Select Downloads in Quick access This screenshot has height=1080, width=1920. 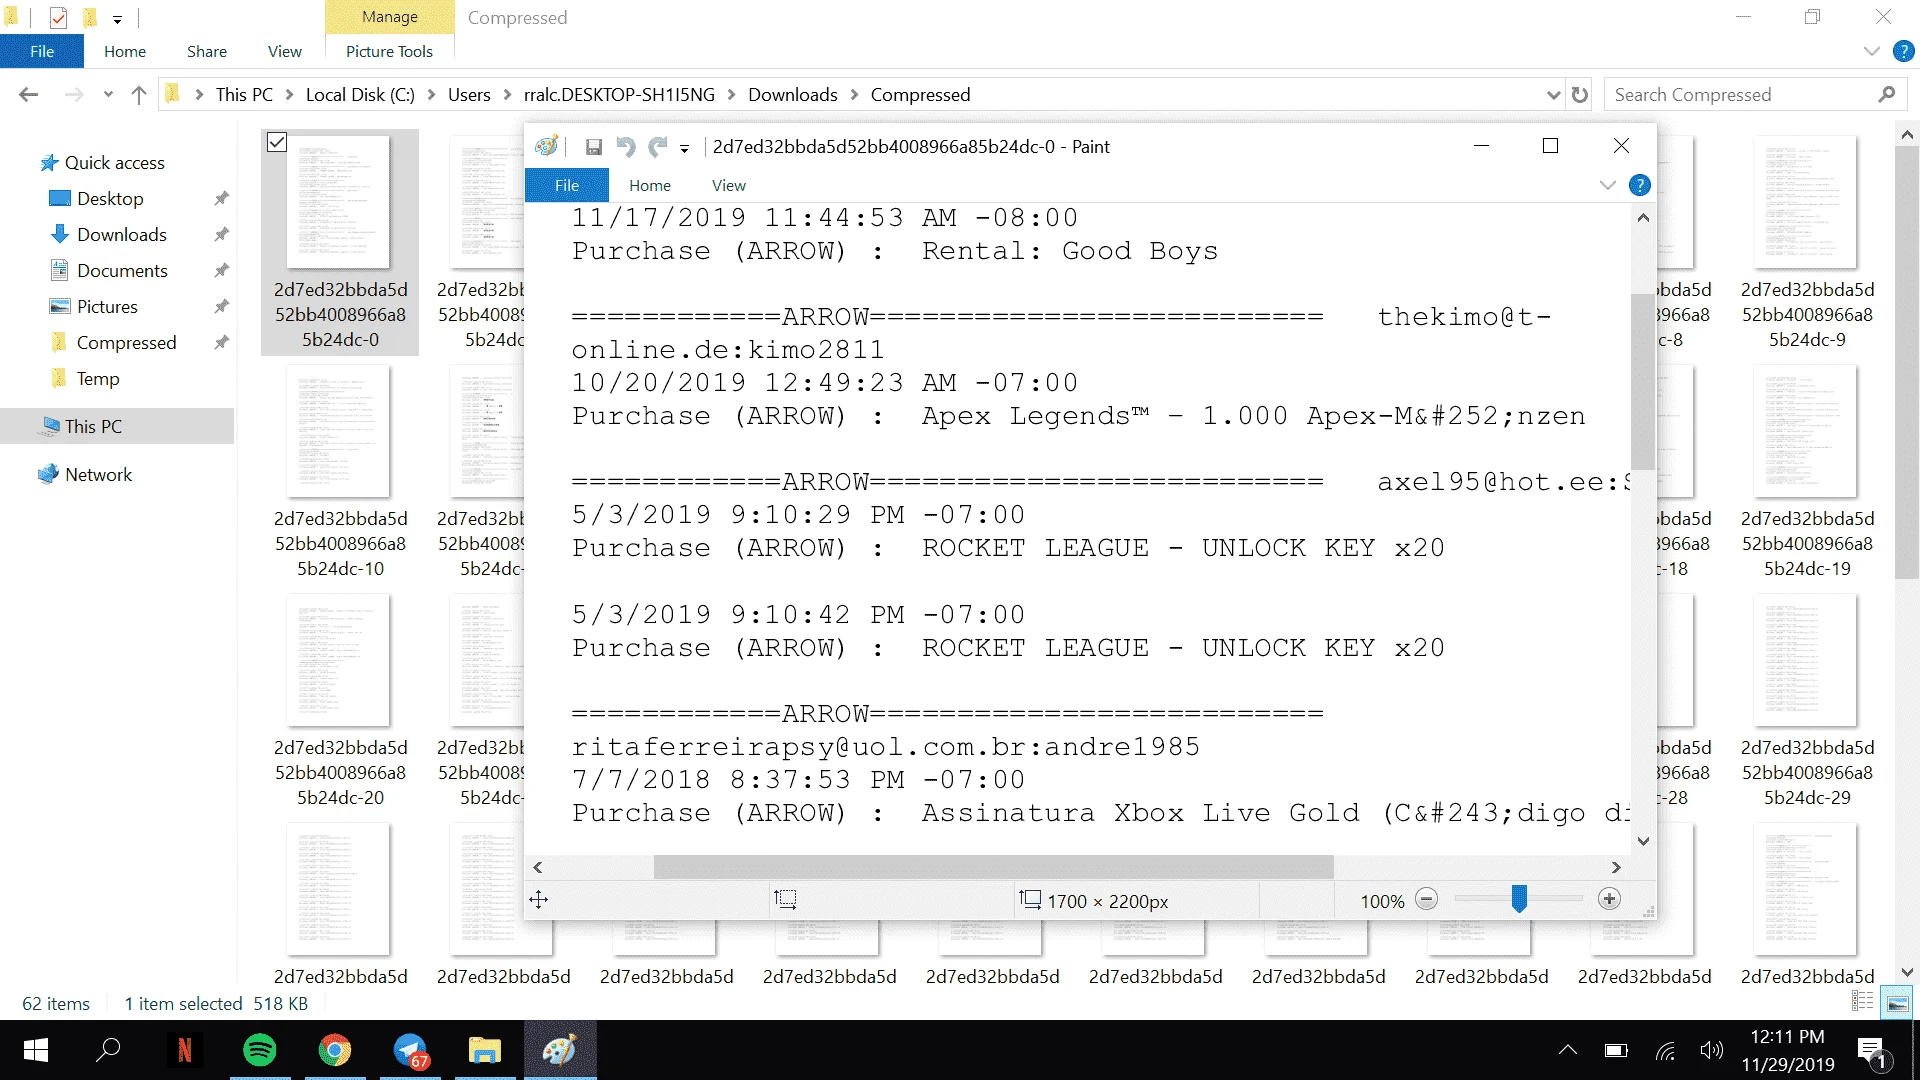point(122,234)
